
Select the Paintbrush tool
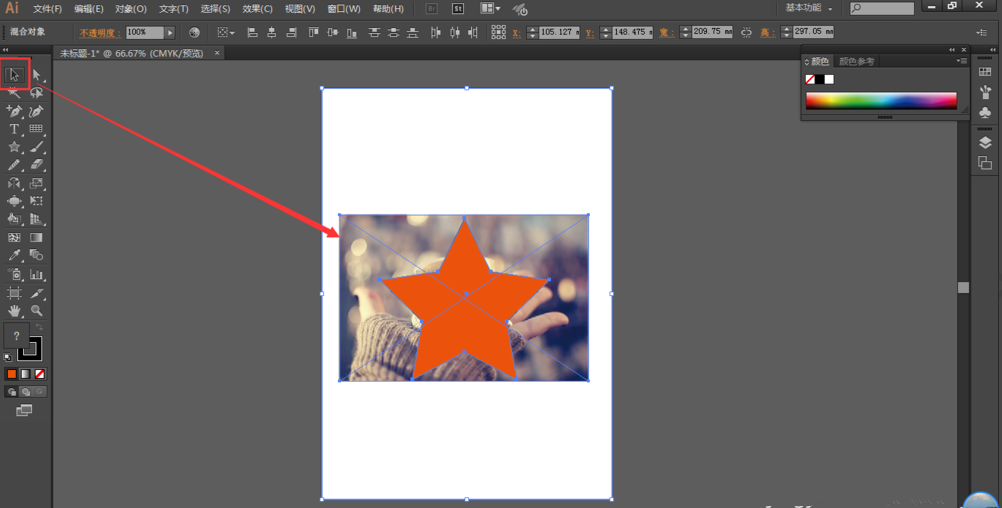coord(36,147)
